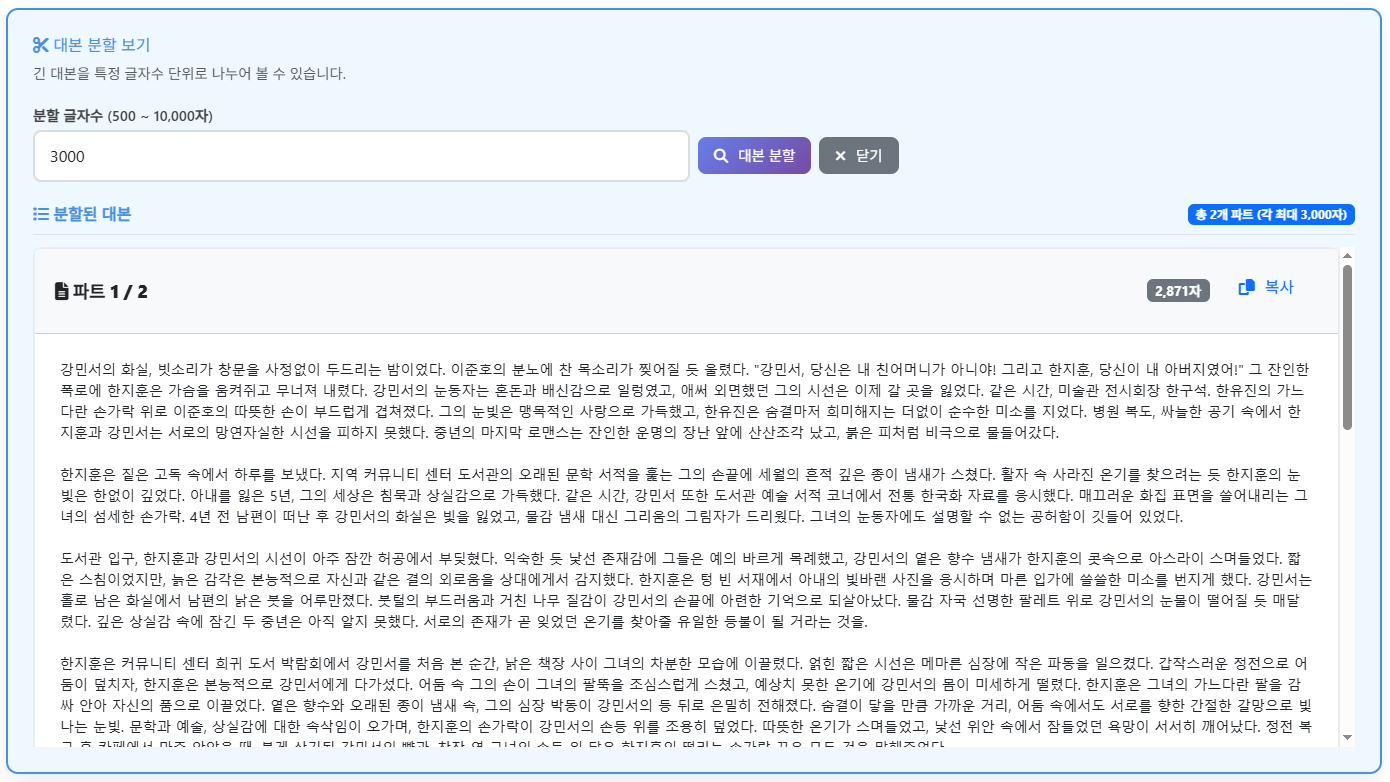Click the paragraph starting 강민서의 화실, 빗소리가
Screen dimensions: 1390x782
click(x=684, y=401)
